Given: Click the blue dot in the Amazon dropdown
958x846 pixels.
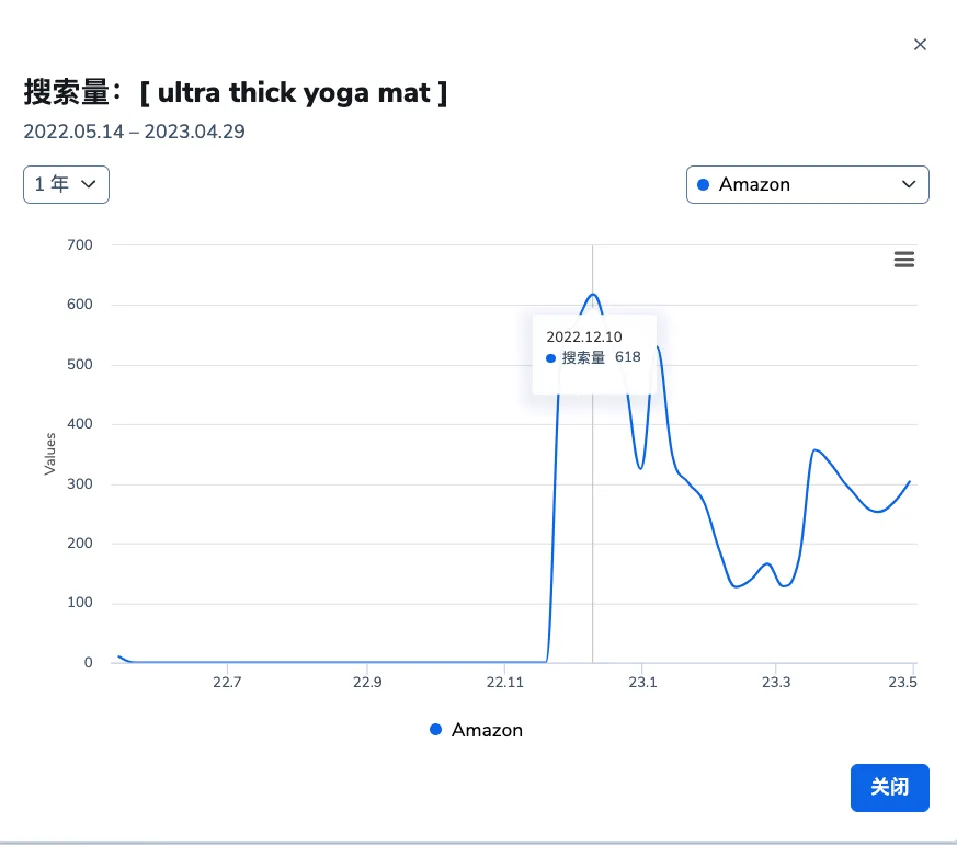Looking at the screenshot, I should (703, 184).
